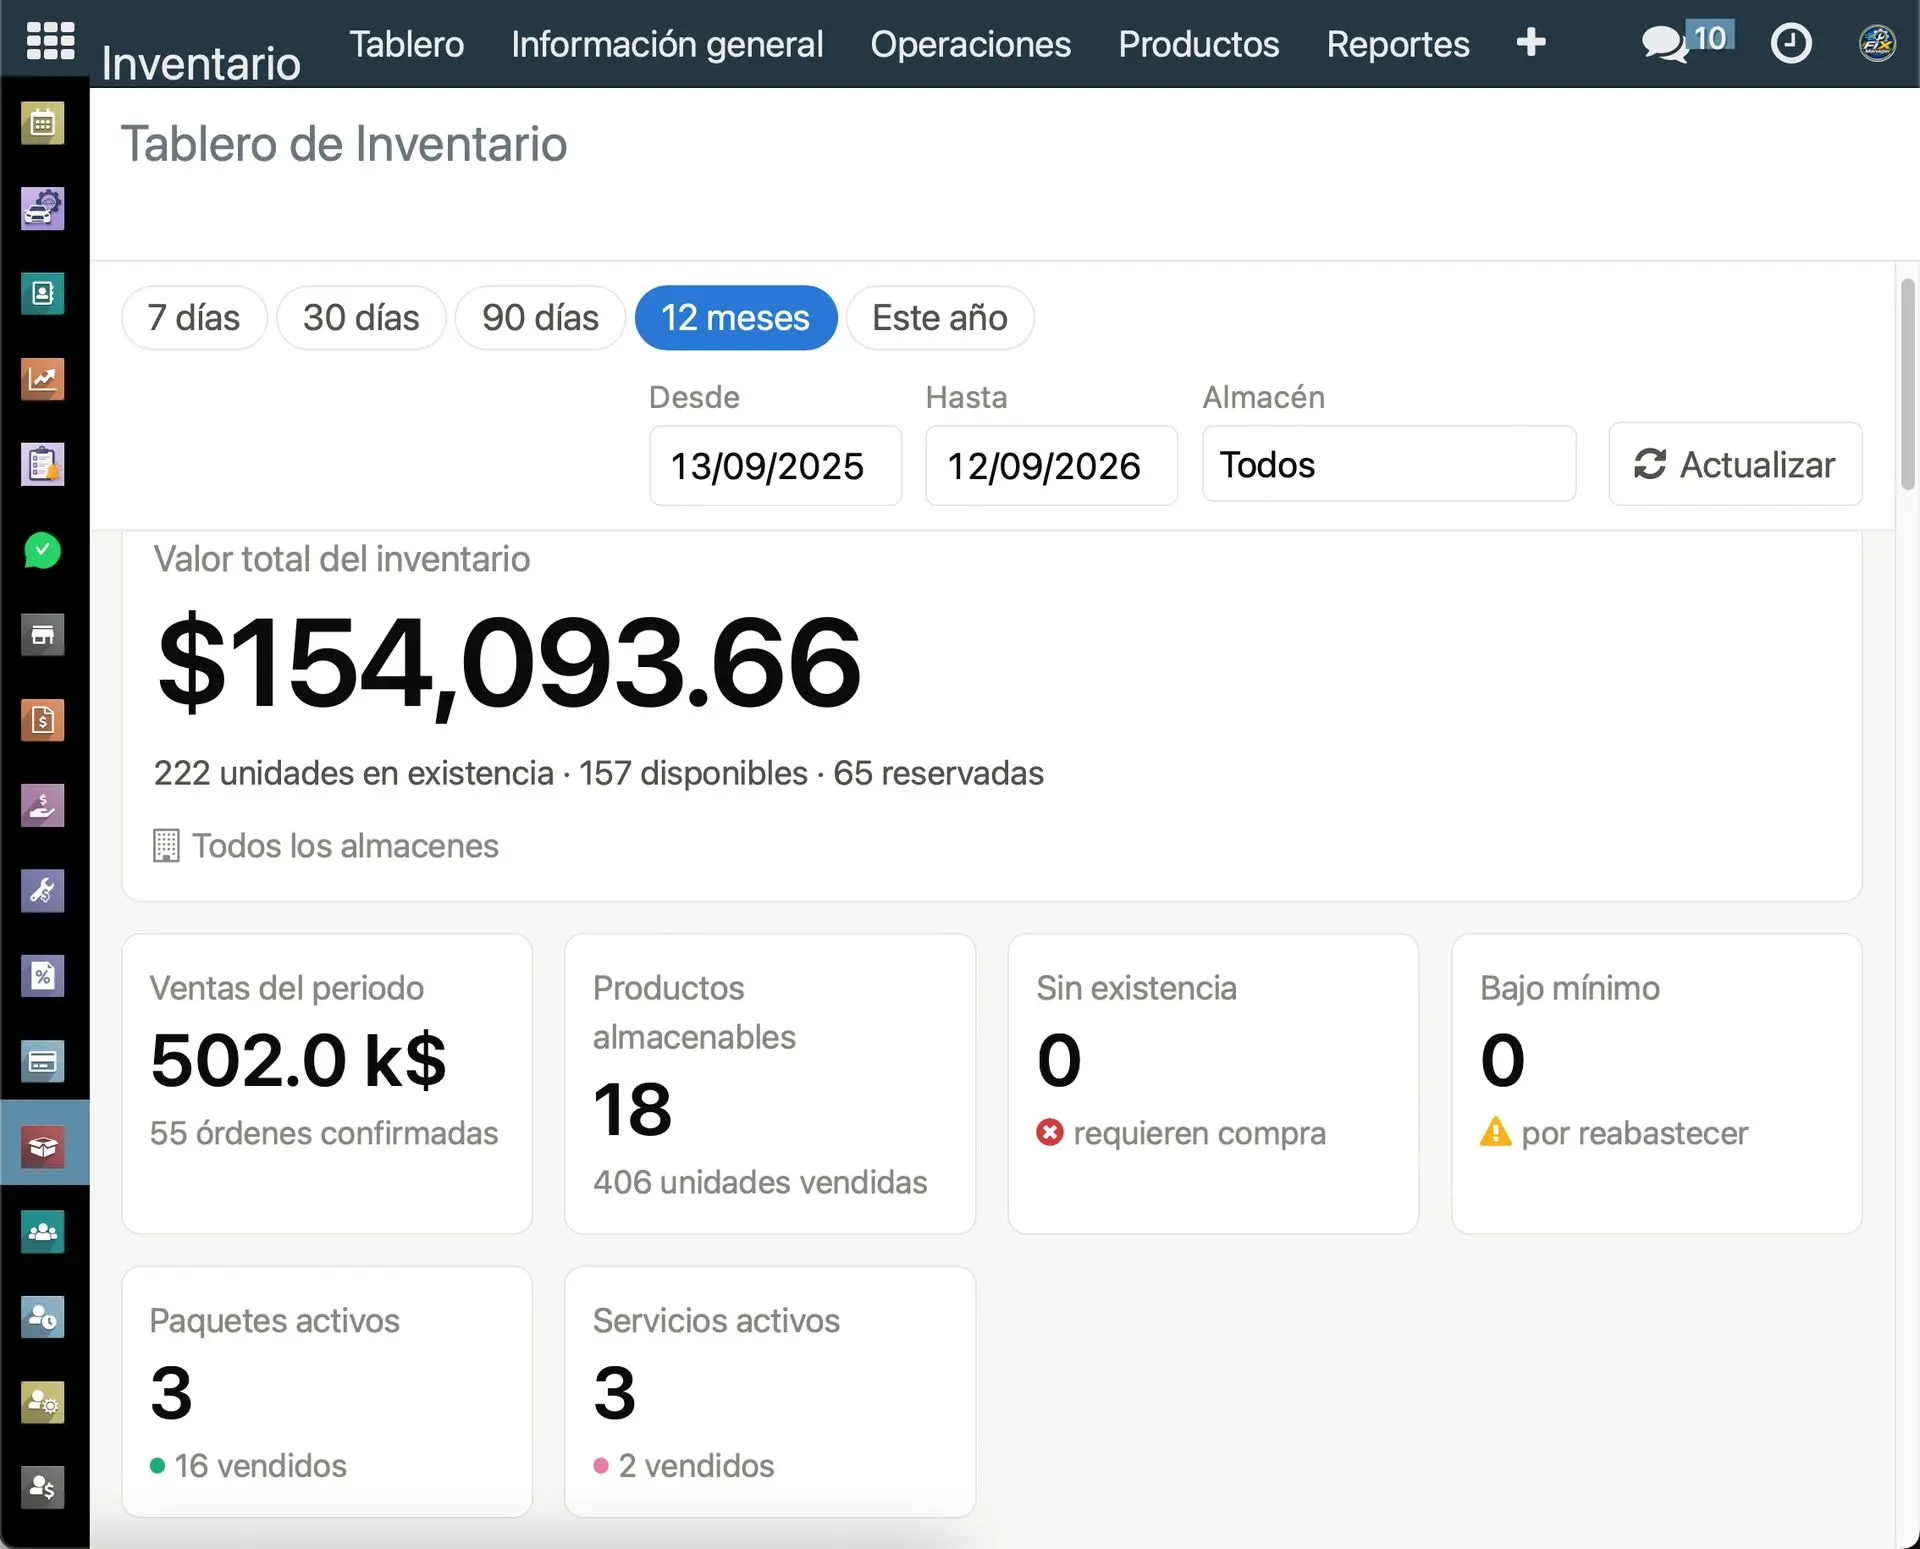
Task: Open the Almacén dropdown showing Todos
Action: [x=1389, y=465]
